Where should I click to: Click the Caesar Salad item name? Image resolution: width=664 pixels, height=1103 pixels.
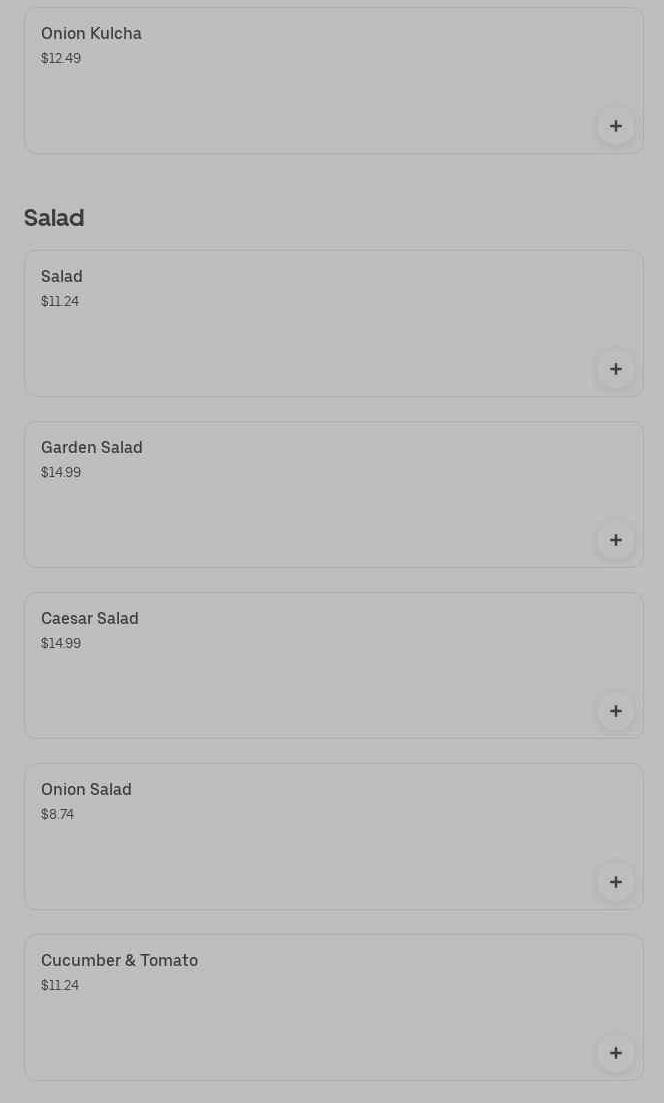point(90,619)
